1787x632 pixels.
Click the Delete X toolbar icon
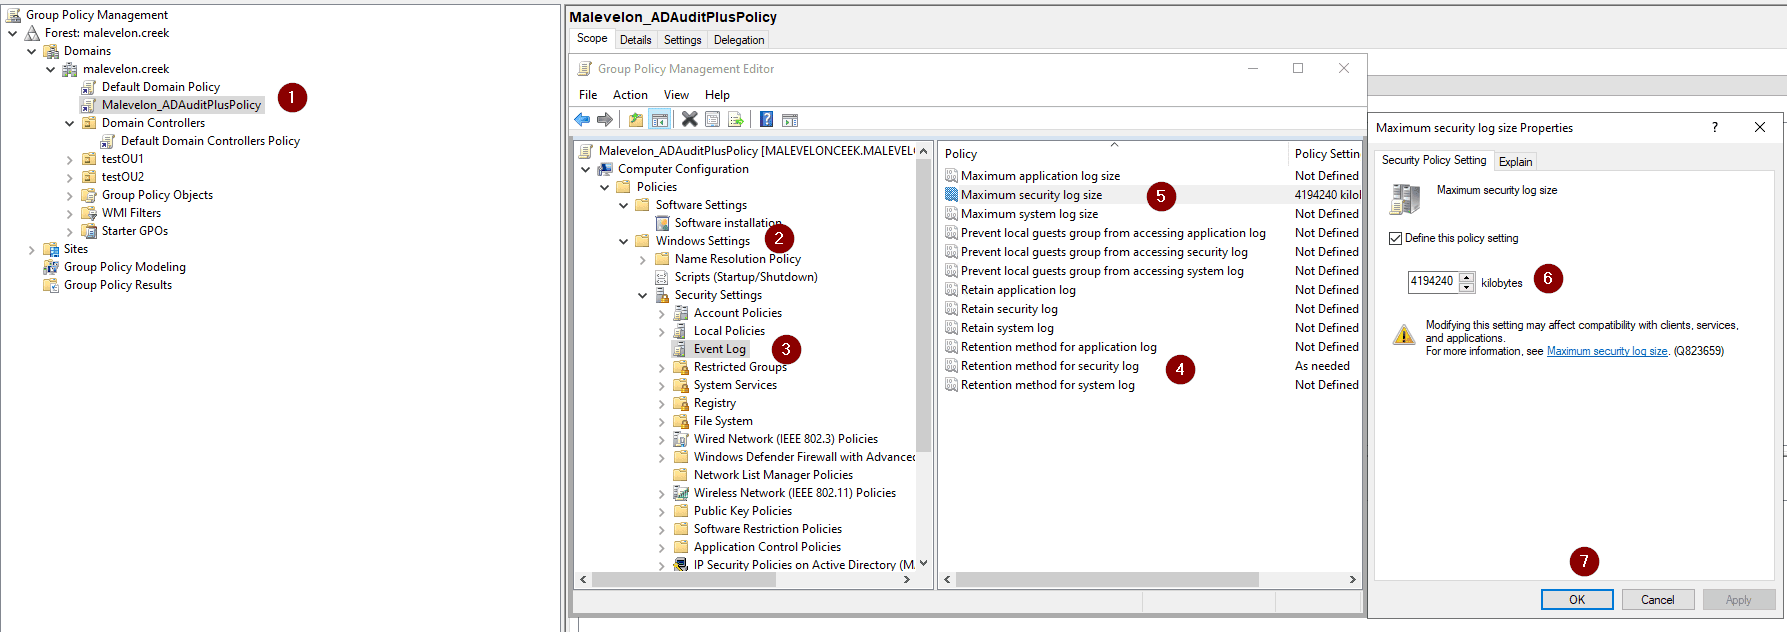pyautogui.click(x=689, y=120)
